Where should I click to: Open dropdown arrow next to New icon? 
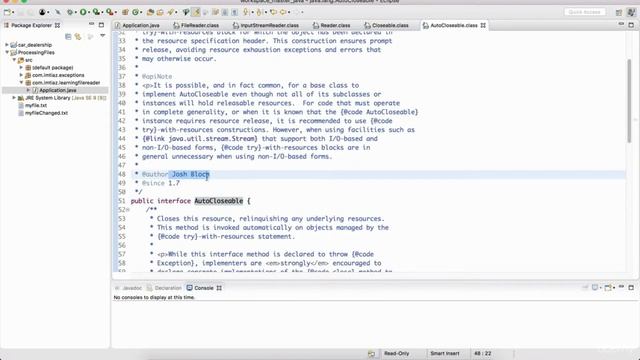13,13
